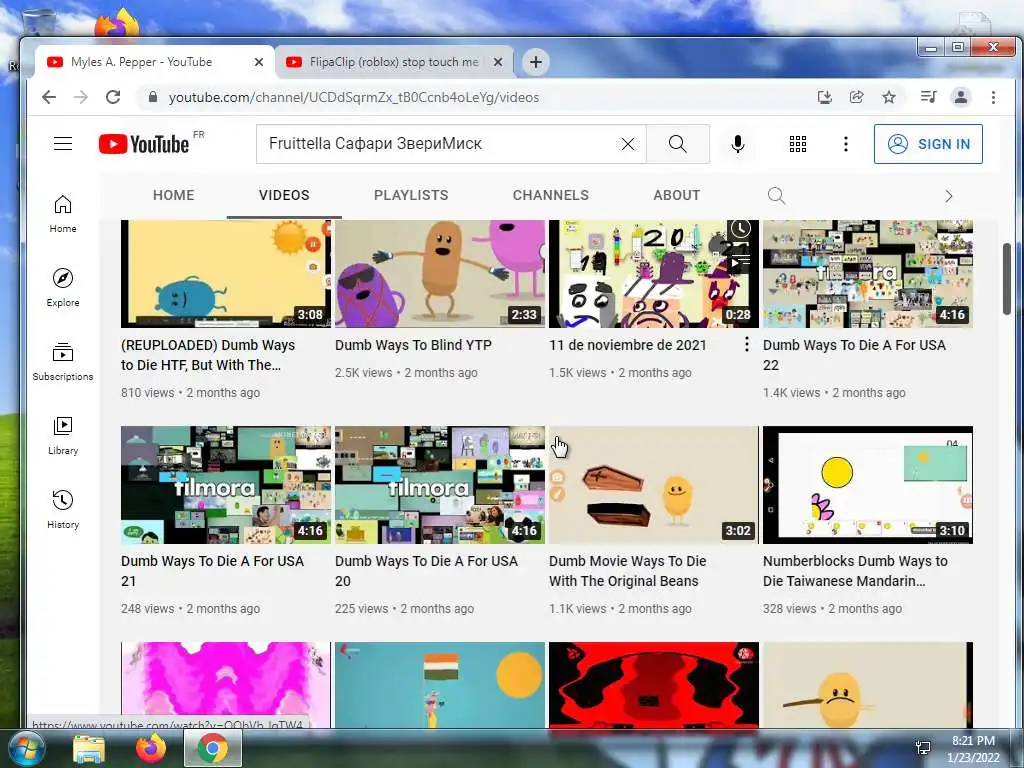Go back with the browser back arrow

coord(49,97)
